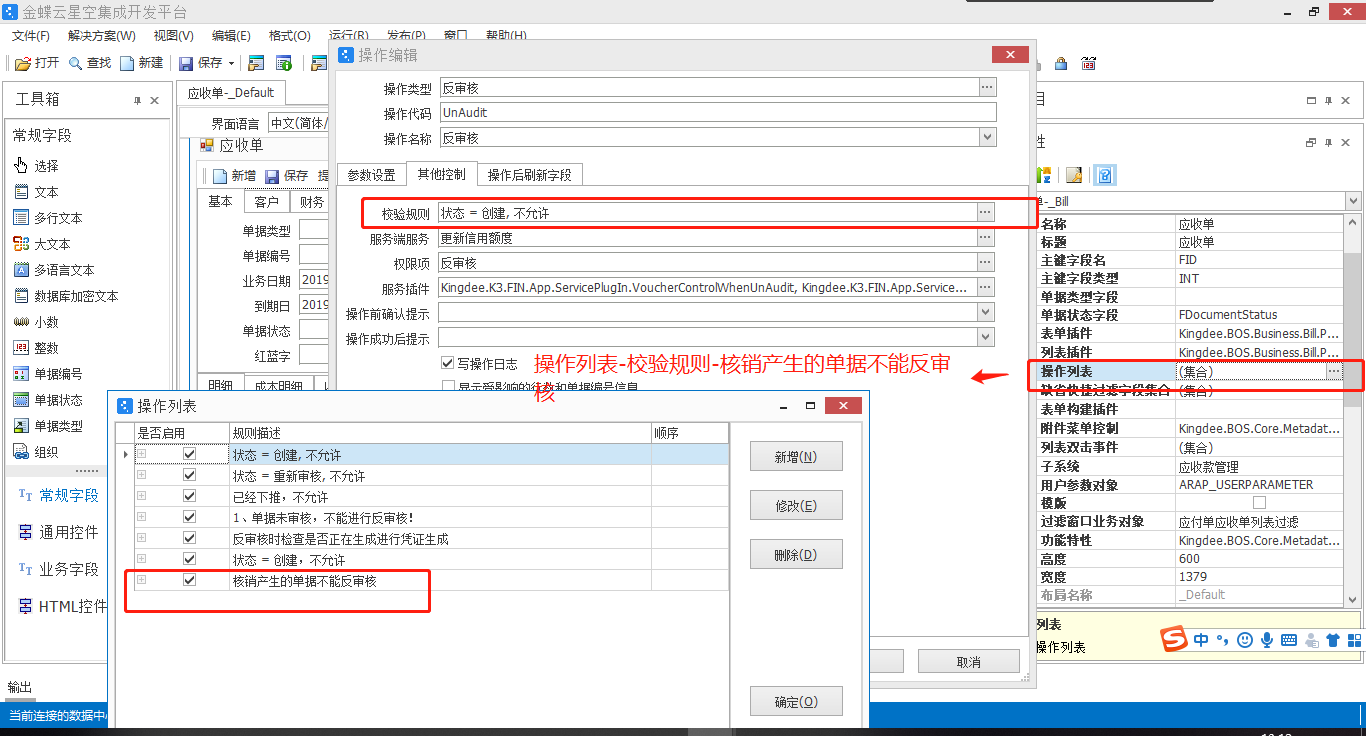Viewport: 1366px width, 736px height.
Task: Select the 业务字段 toolbox category
Action: coord(58,569)
